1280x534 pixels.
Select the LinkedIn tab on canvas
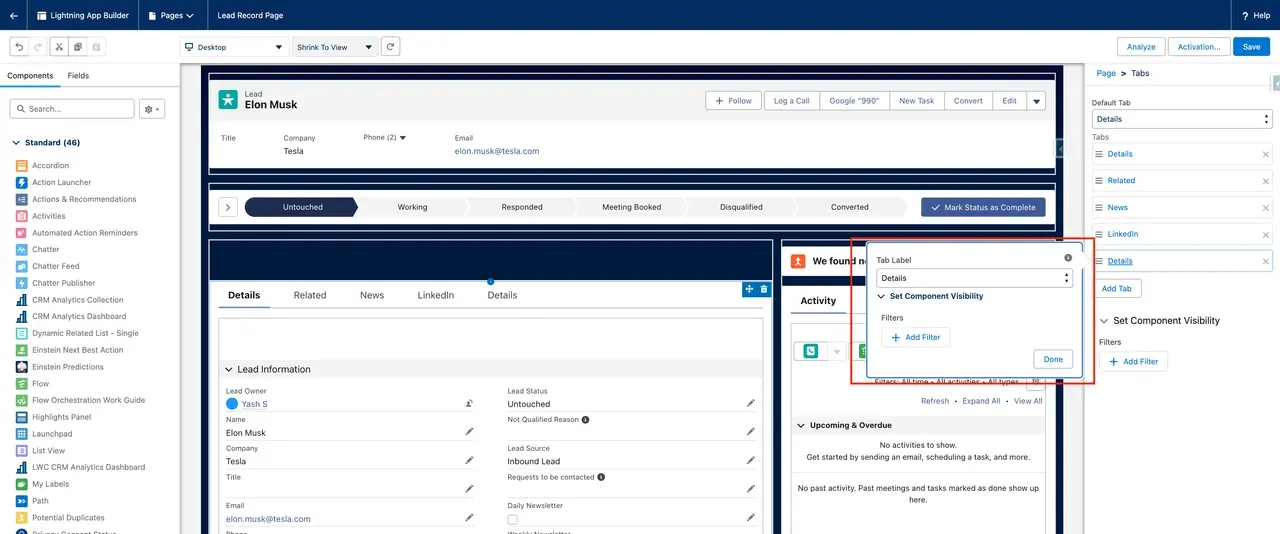[435, 295]
